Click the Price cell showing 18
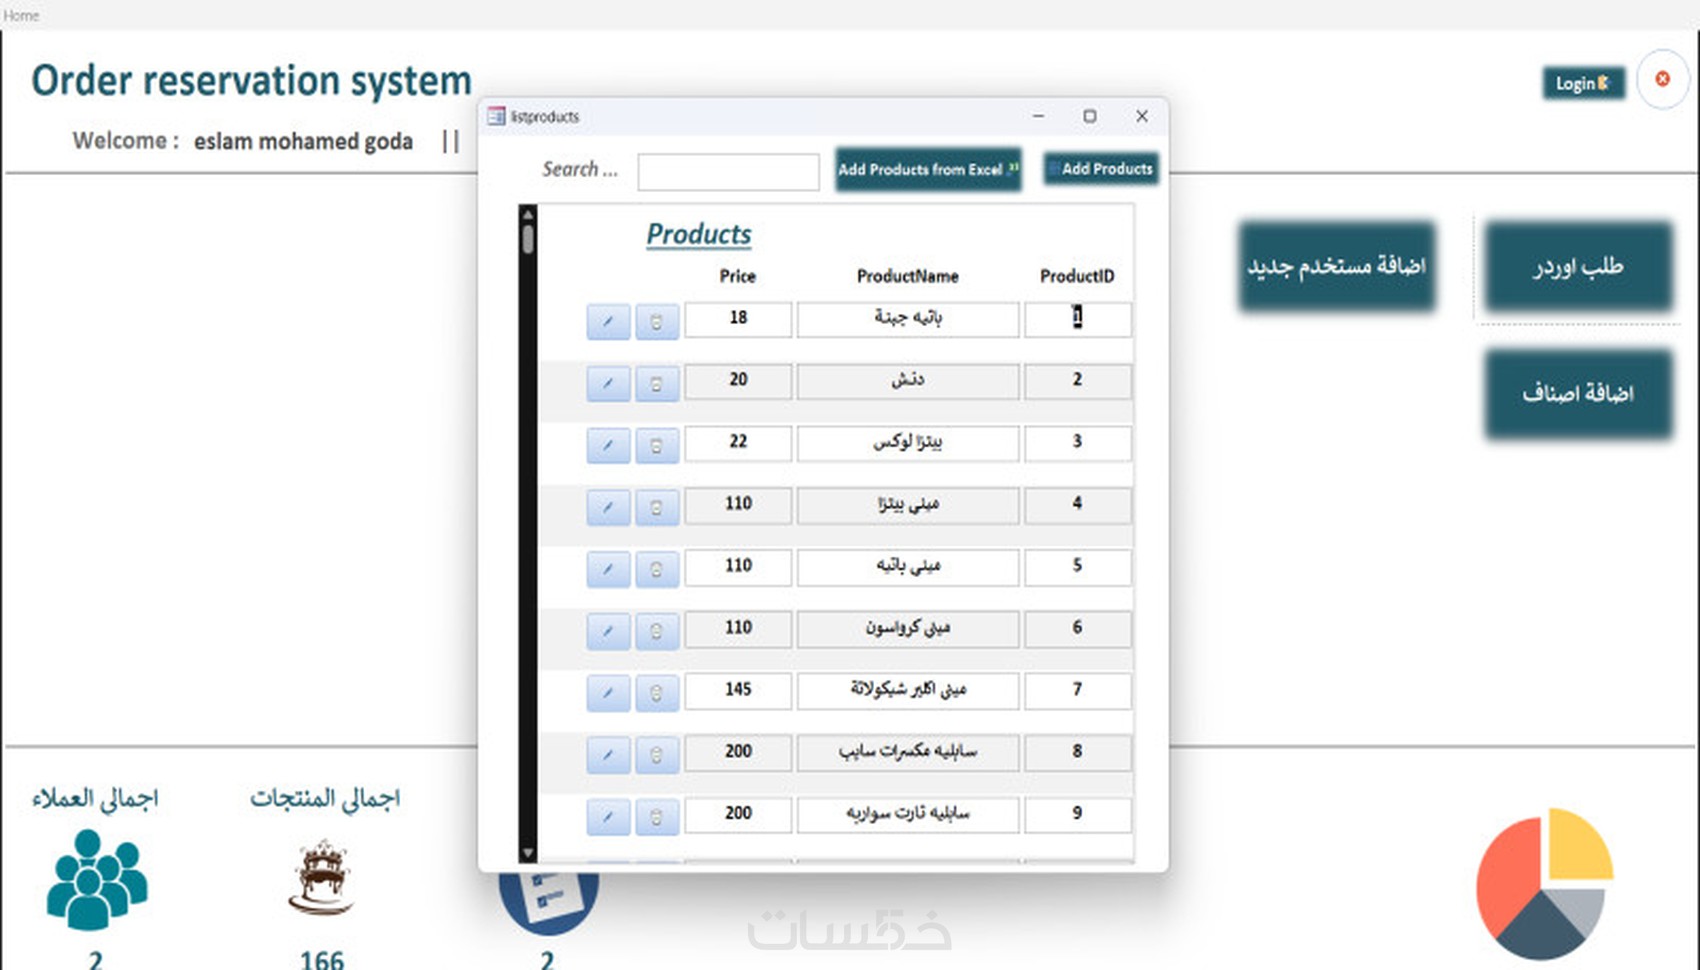Viewport: 1700px width, 970px height. pyautogui.click(x=738, y=319)
